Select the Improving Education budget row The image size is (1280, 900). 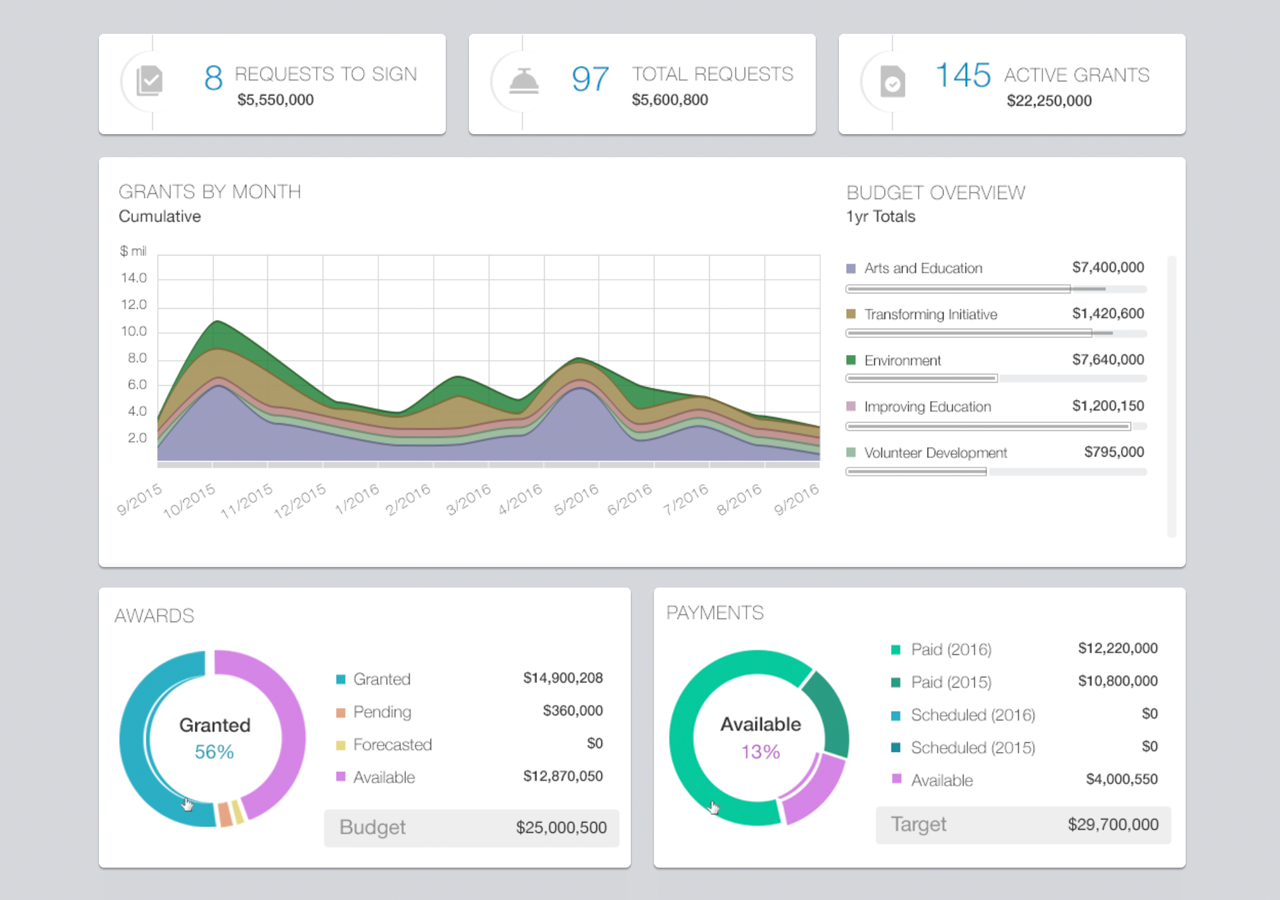pos(995,407)
